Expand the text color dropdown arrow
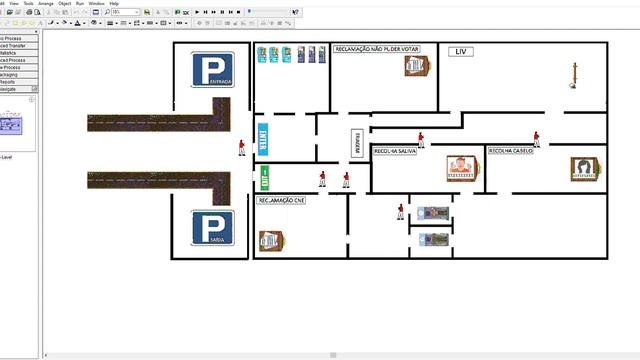 pos(84,23)
